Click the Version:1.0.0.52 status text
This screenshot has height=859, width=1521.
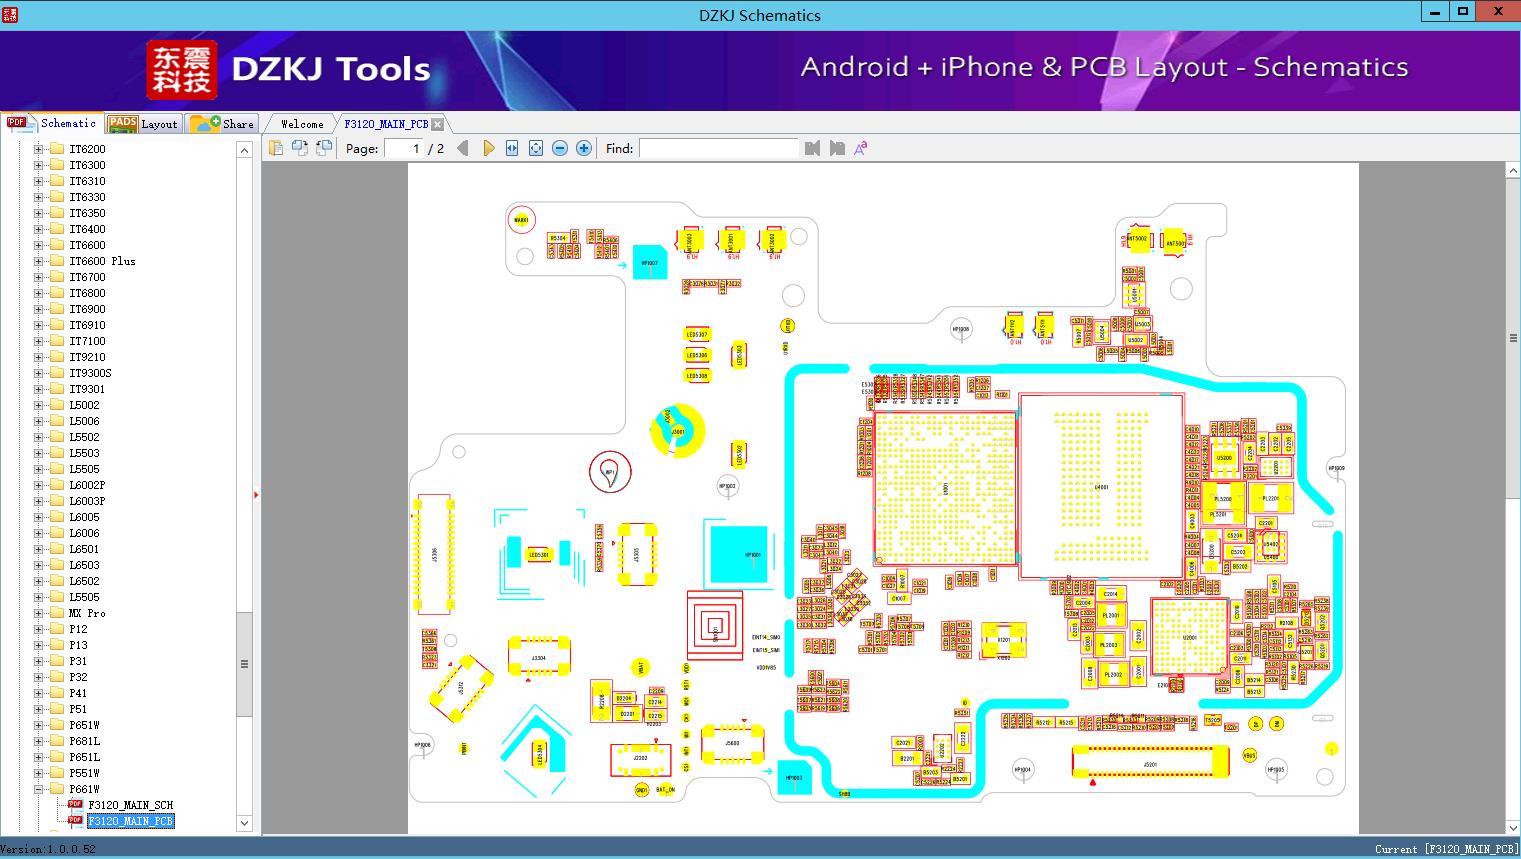pos(48,849)
